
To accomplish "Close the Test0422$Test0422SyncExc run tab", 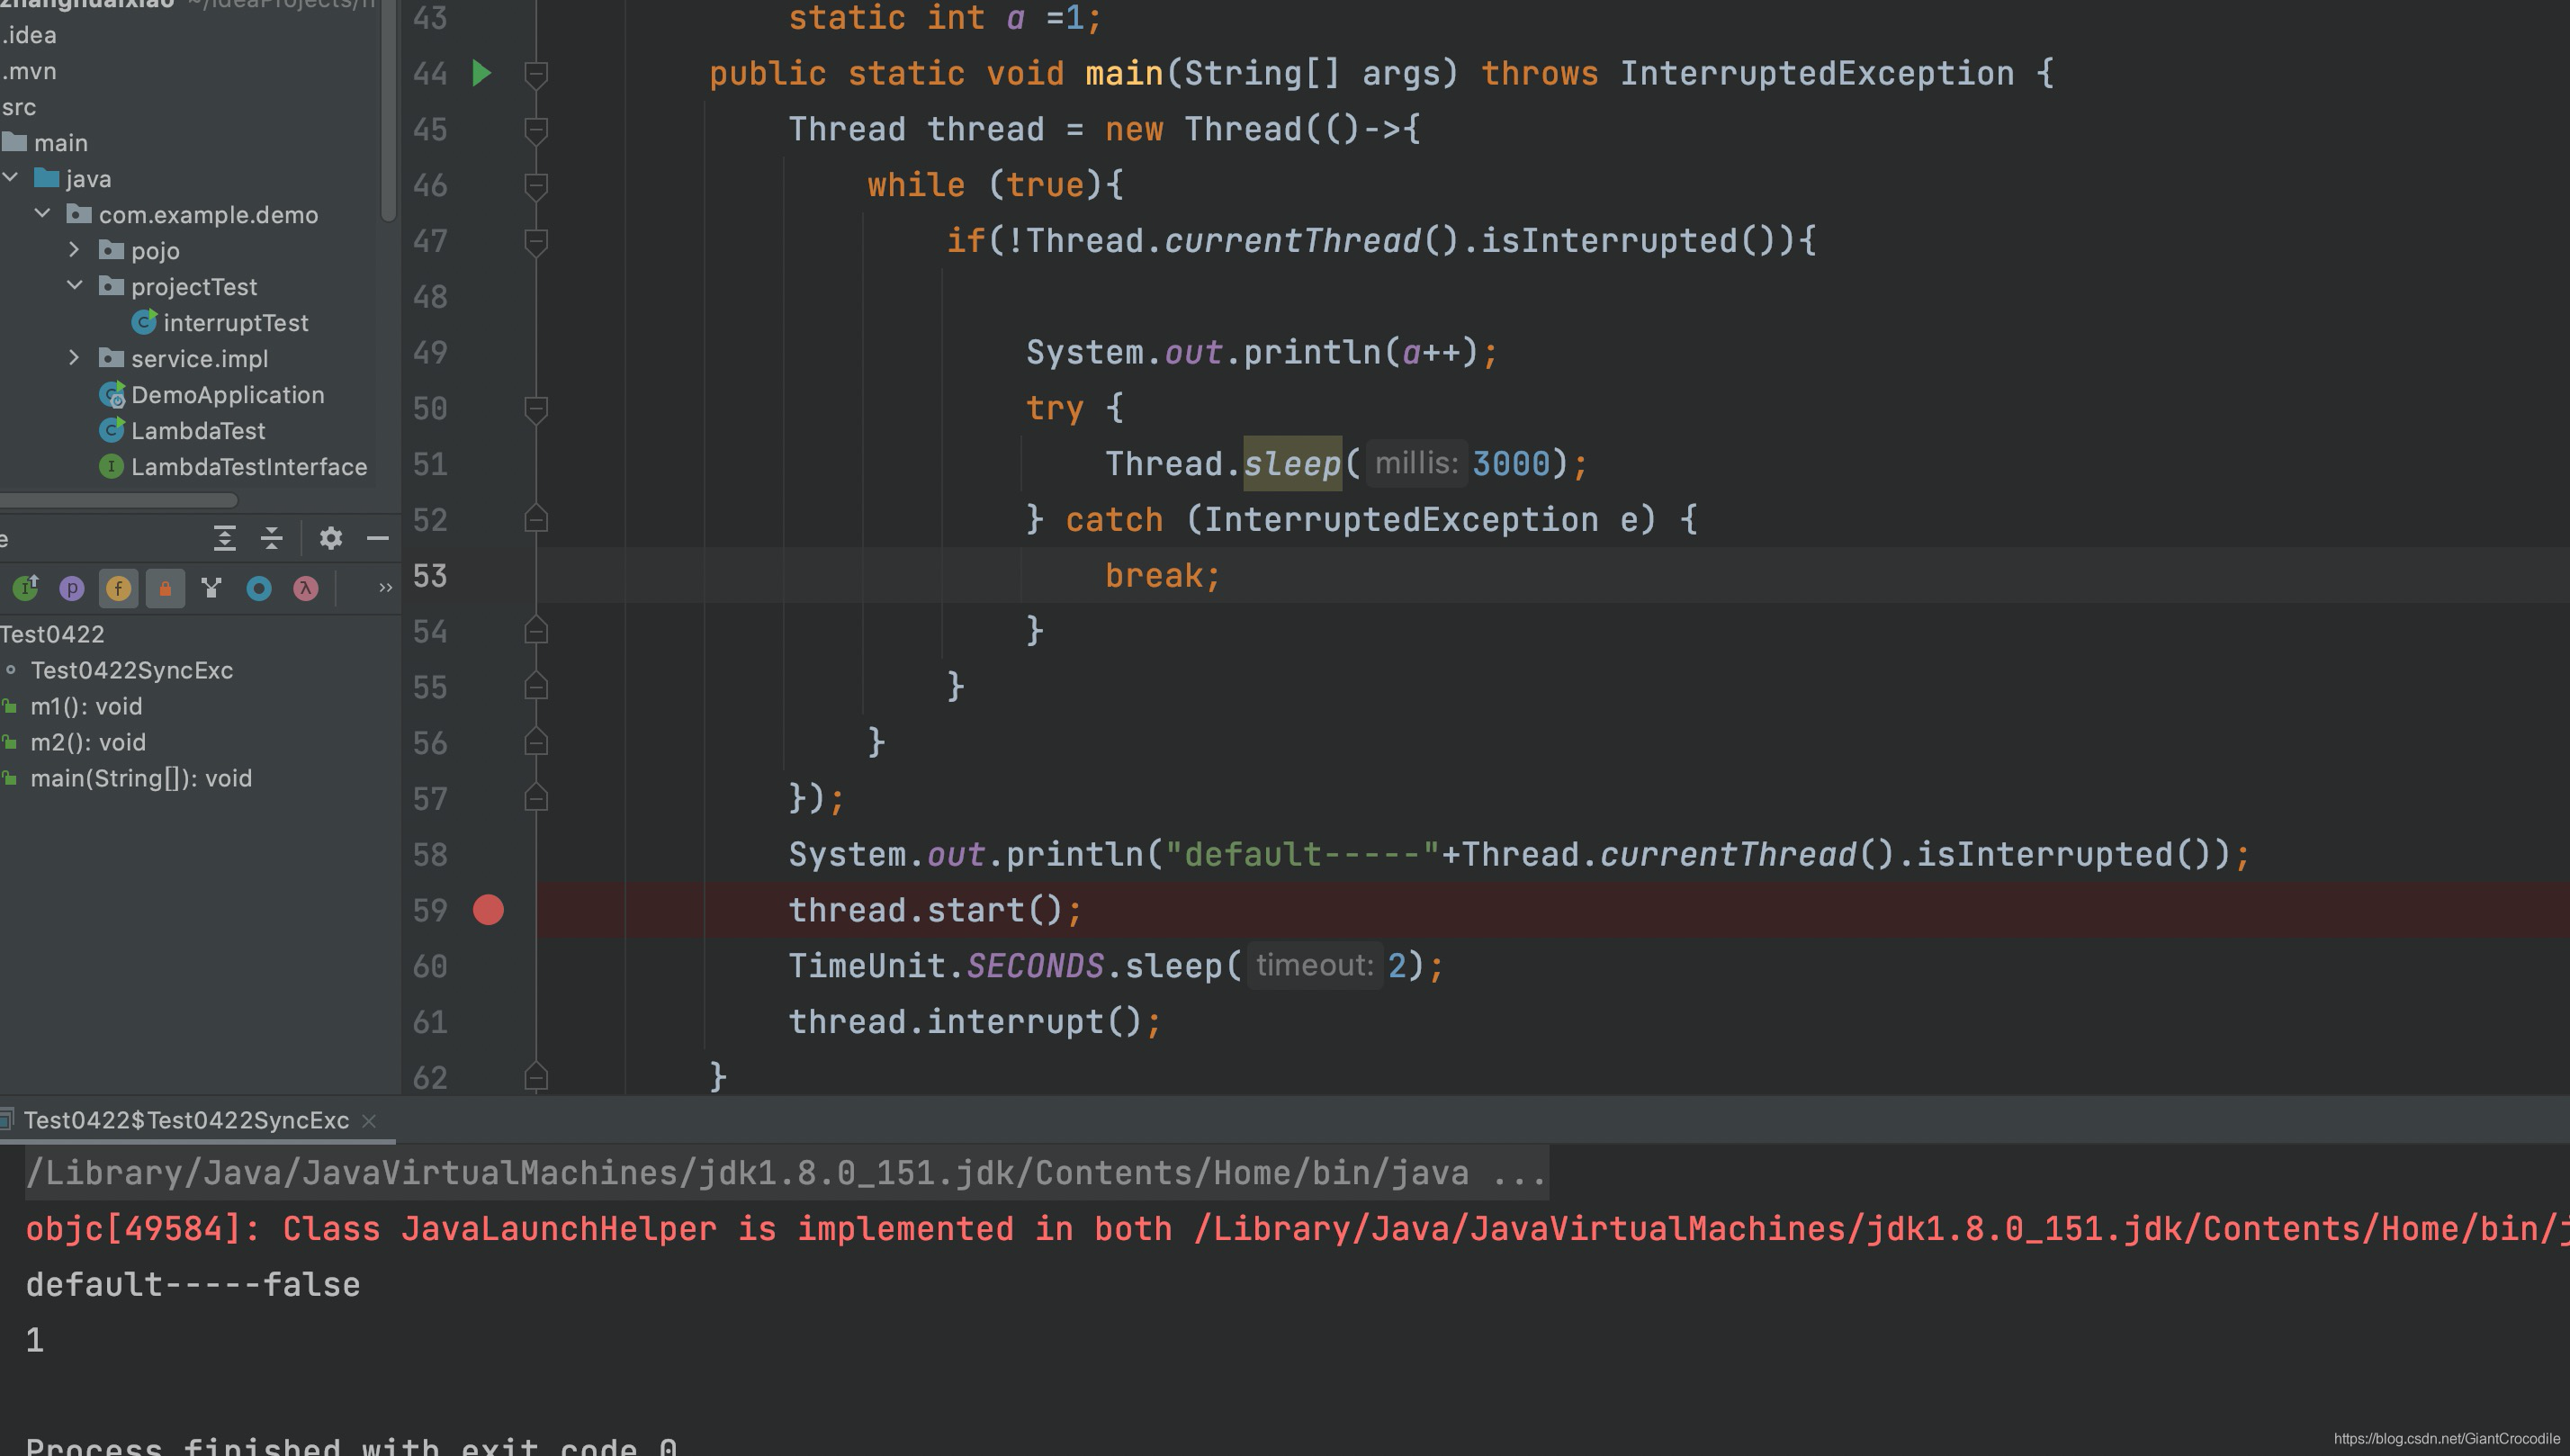I will (x=369, y=1121).
